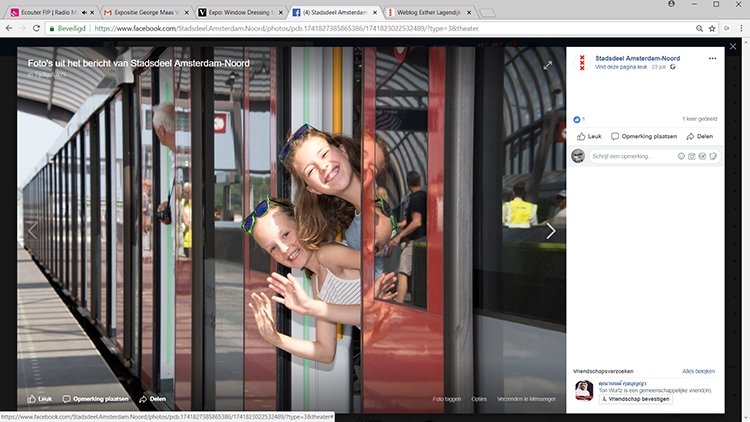Open Stadsdeel Amsterdam-Noord profile logo

582,63
